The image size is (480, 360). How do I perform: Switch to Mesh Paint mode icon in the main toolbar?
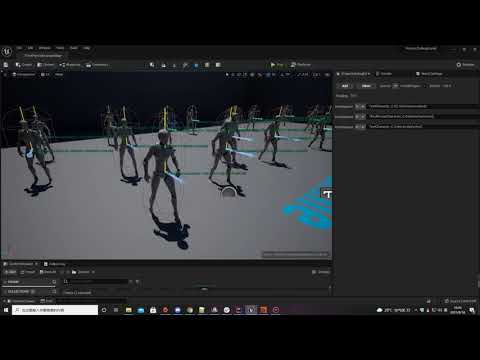(185, 65)
